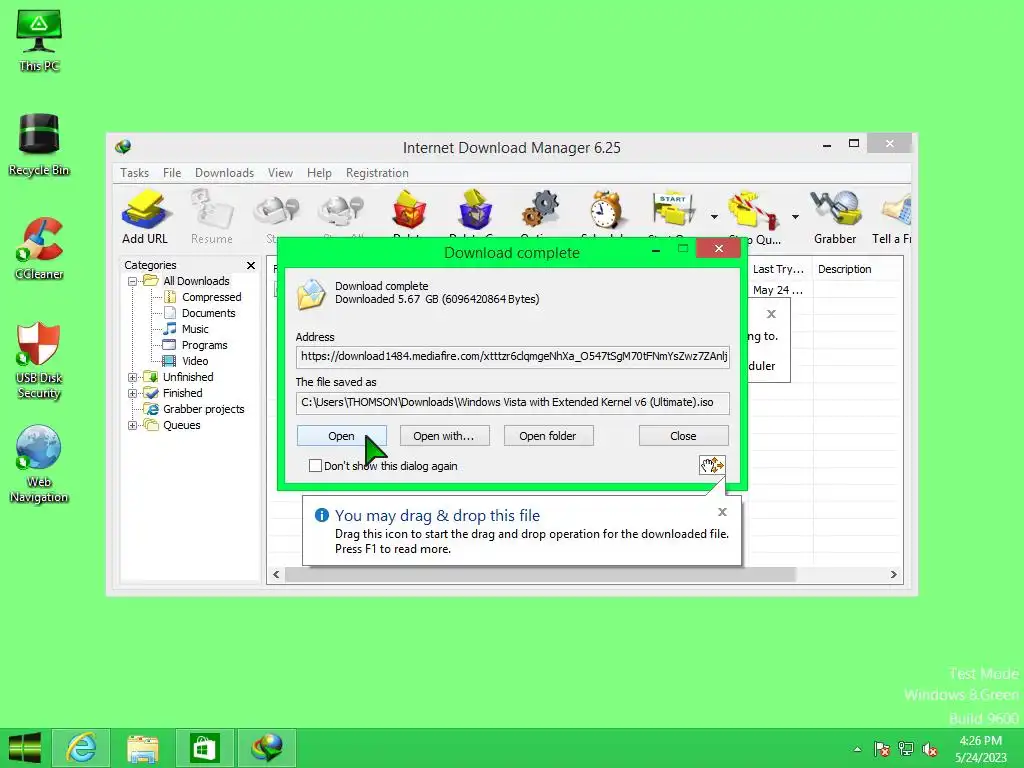Click the Windows Start button
Image resolution: width=1024 pixels, height=768 pixels.
[x=25, y=748]
